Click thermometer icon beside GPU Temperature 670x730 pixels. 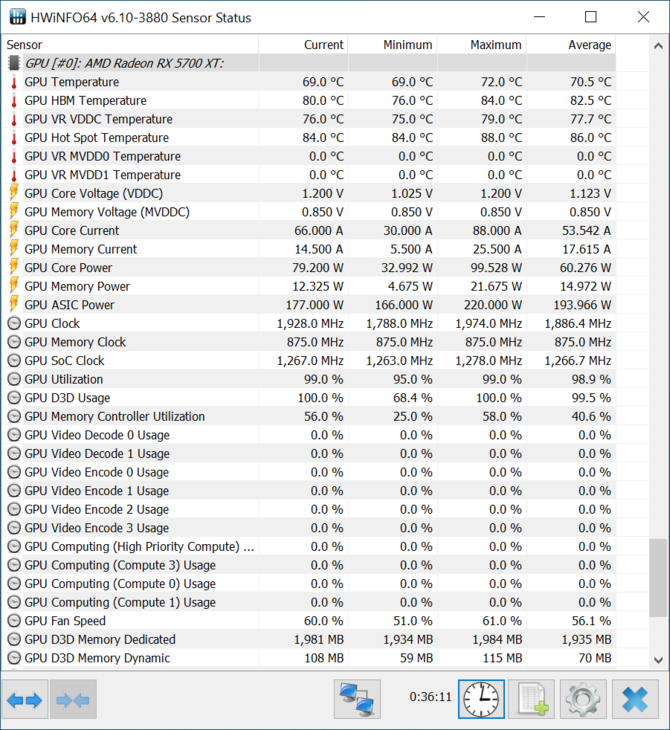14,82
